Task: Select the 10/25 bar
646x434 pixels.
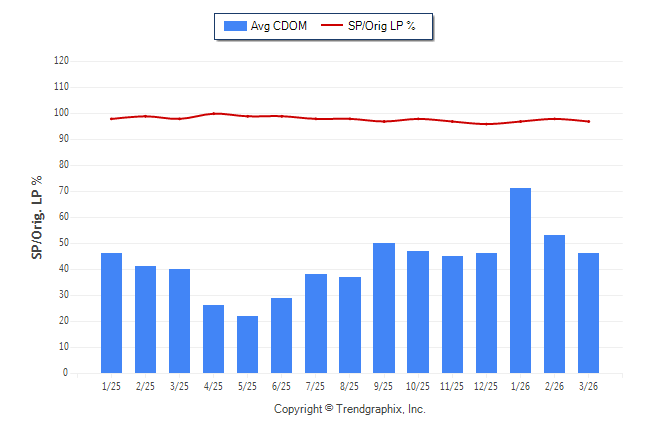Action: [x=418, y=312]
